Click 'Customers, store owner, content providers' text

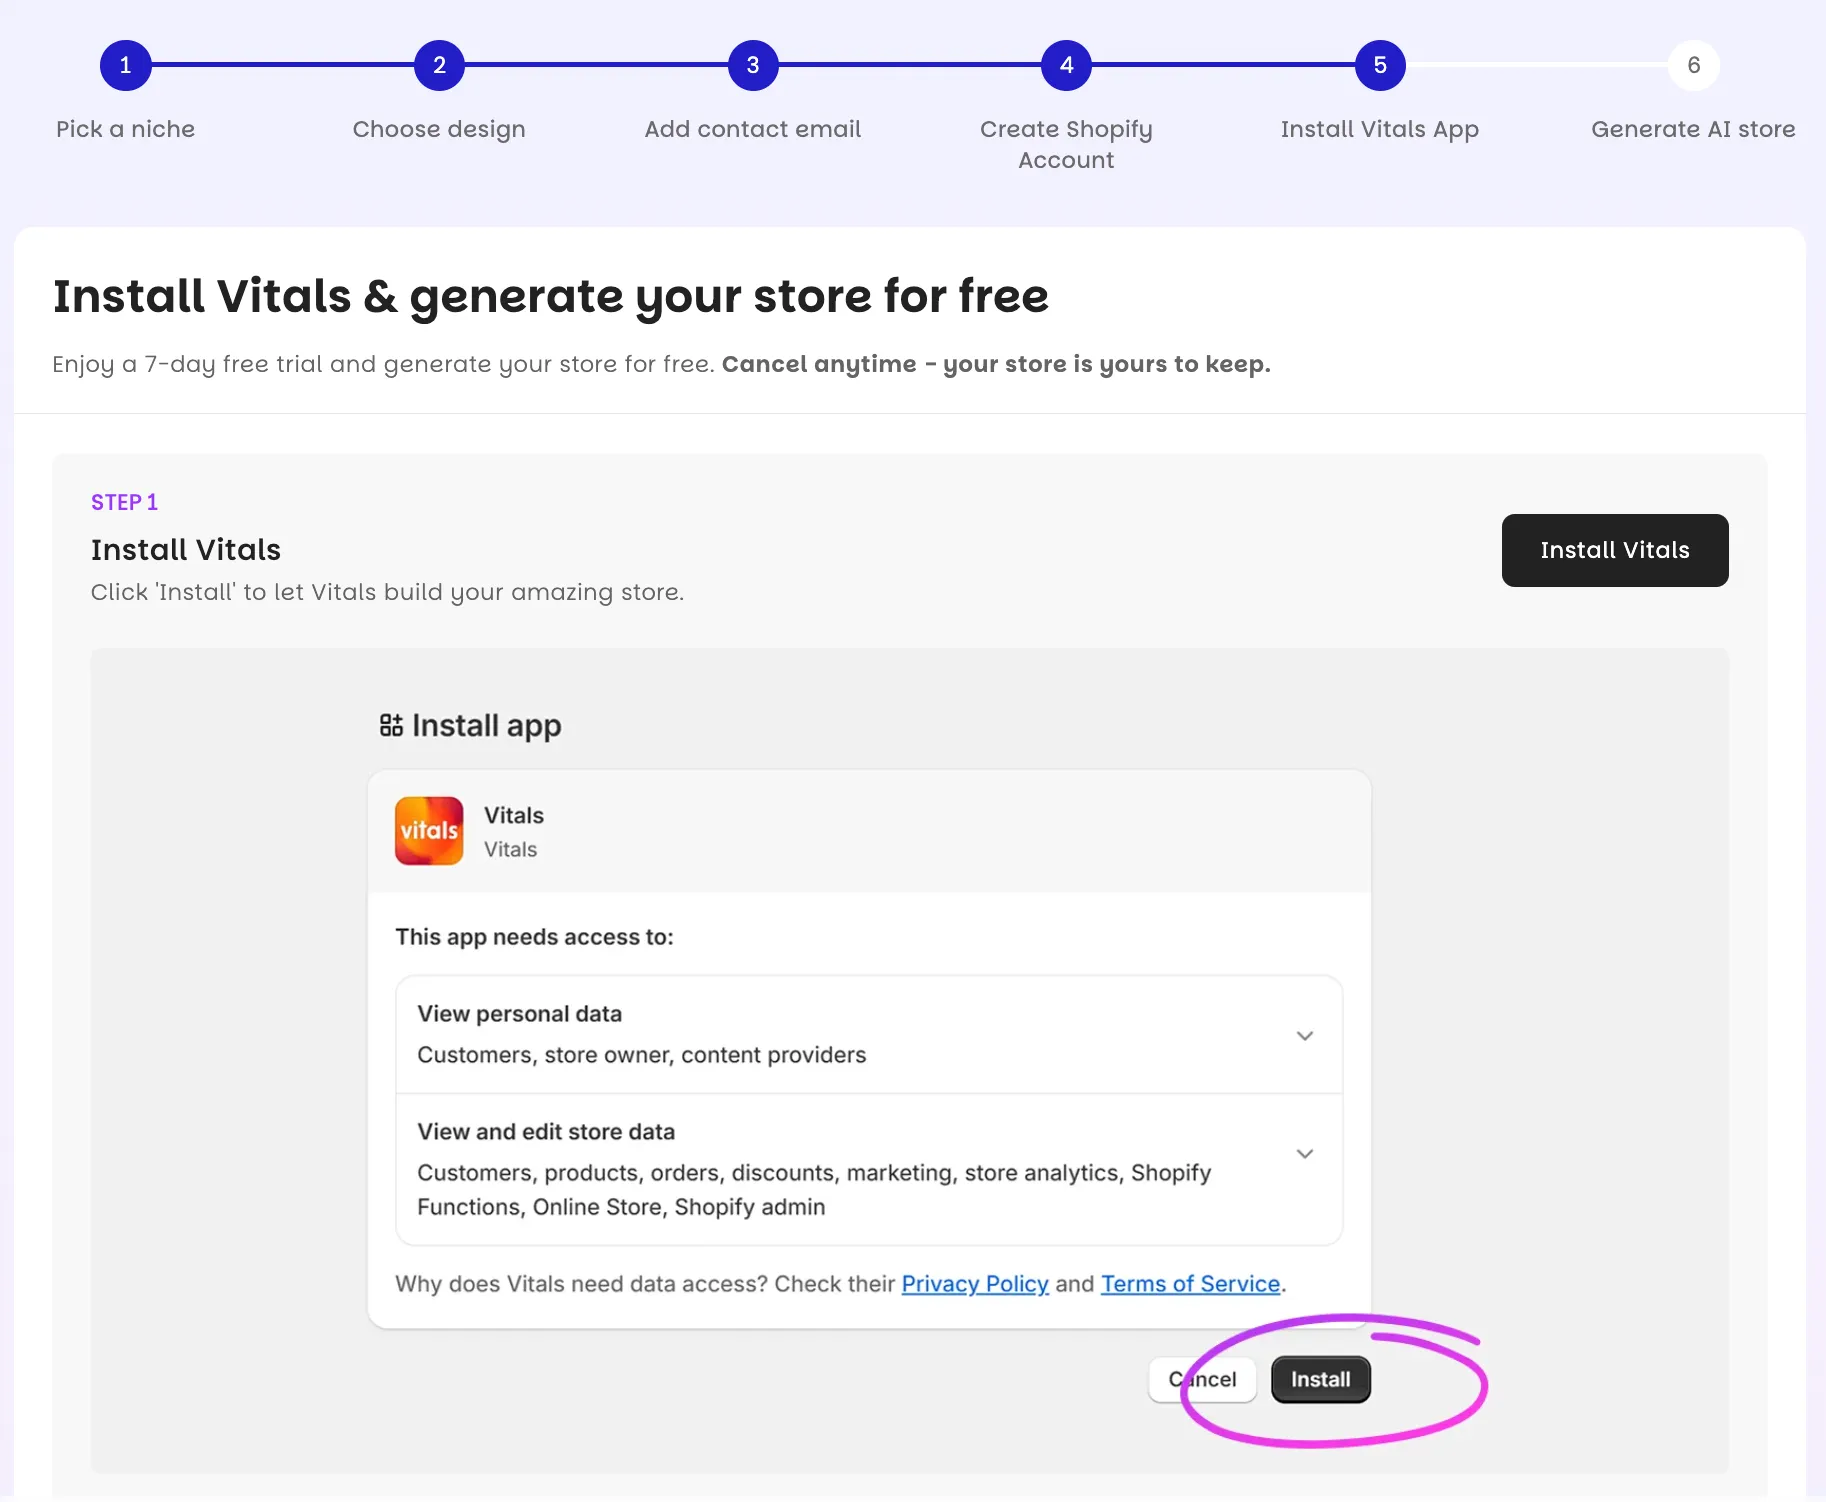point(641,1055)
